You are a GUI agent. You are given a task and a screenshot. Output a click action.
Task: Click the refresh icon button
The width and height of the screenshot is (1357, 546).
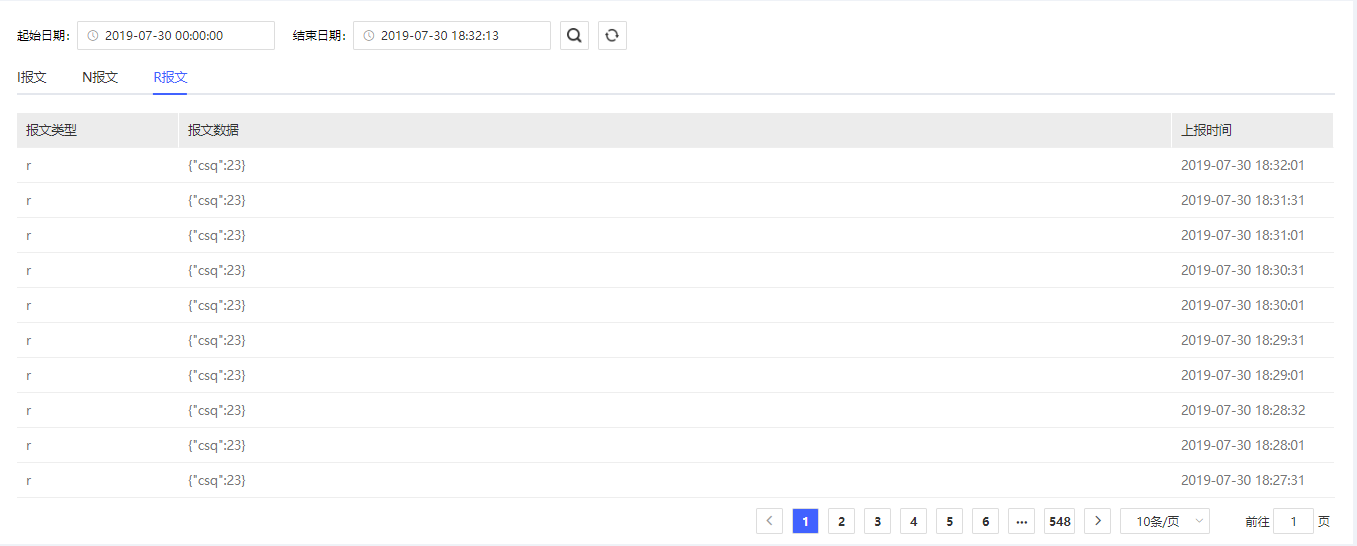coord(612,36)
